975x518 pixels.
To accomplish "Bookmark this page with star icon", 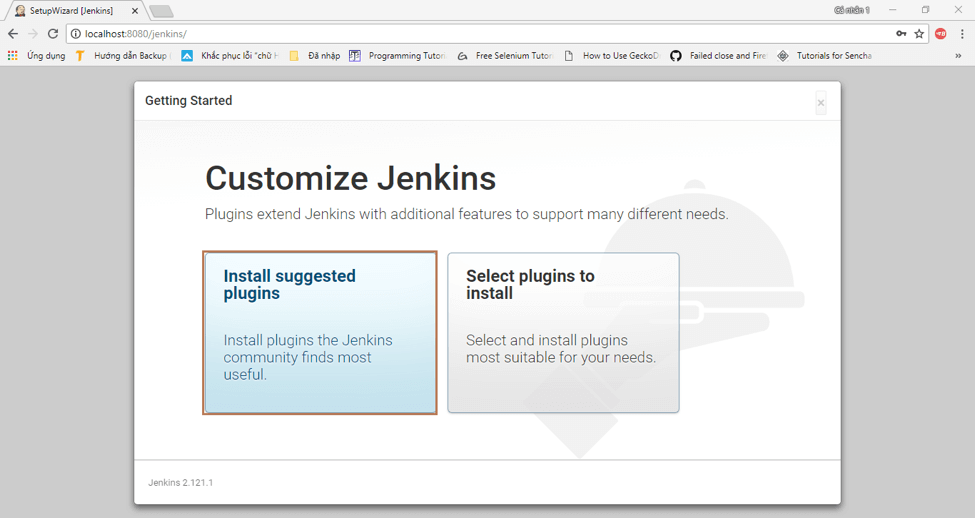I will point(919,34).
